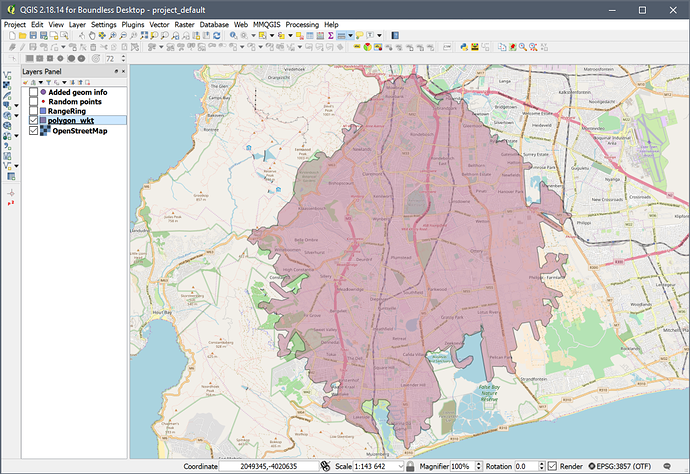
Task: Open the Project menu
Action: click(x=15, y=25)
